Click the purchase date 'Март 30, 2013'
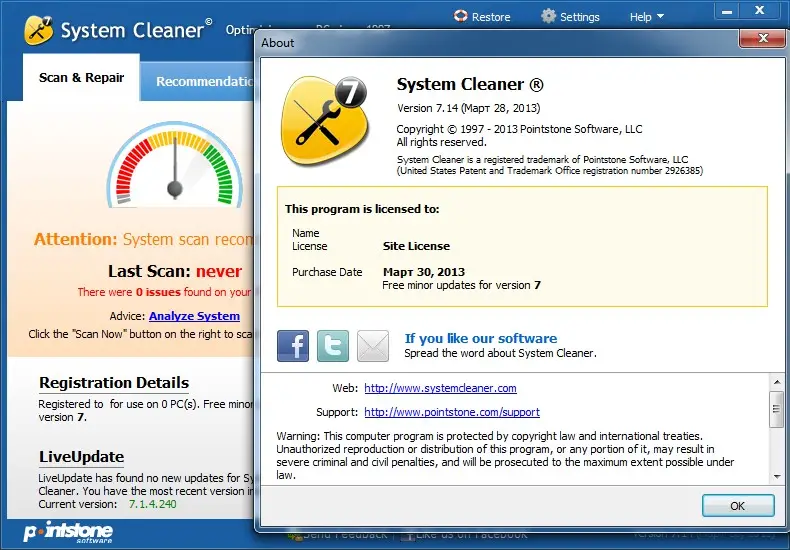This screenshot has width=790, height=550. click(424, 272)
